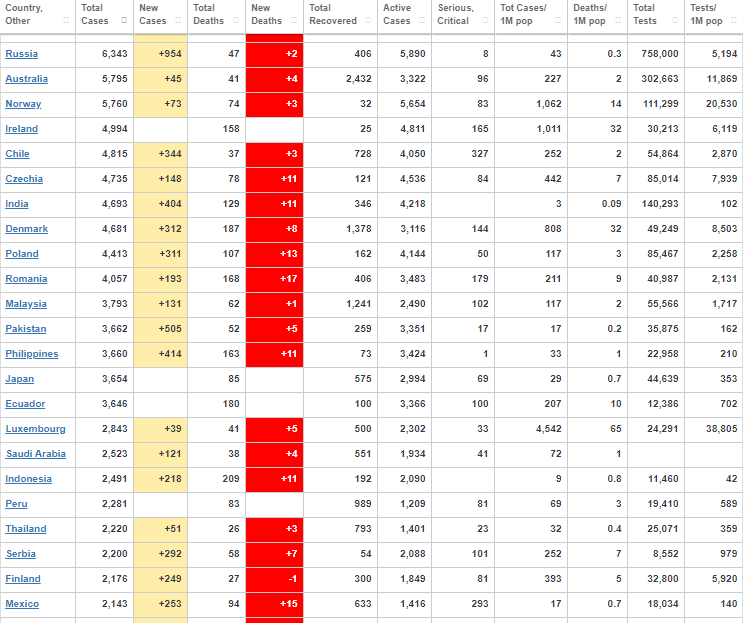The image size is (744, 623).
Task: Click the Total Tests column sort icon
Action: (x=675, y=20)
